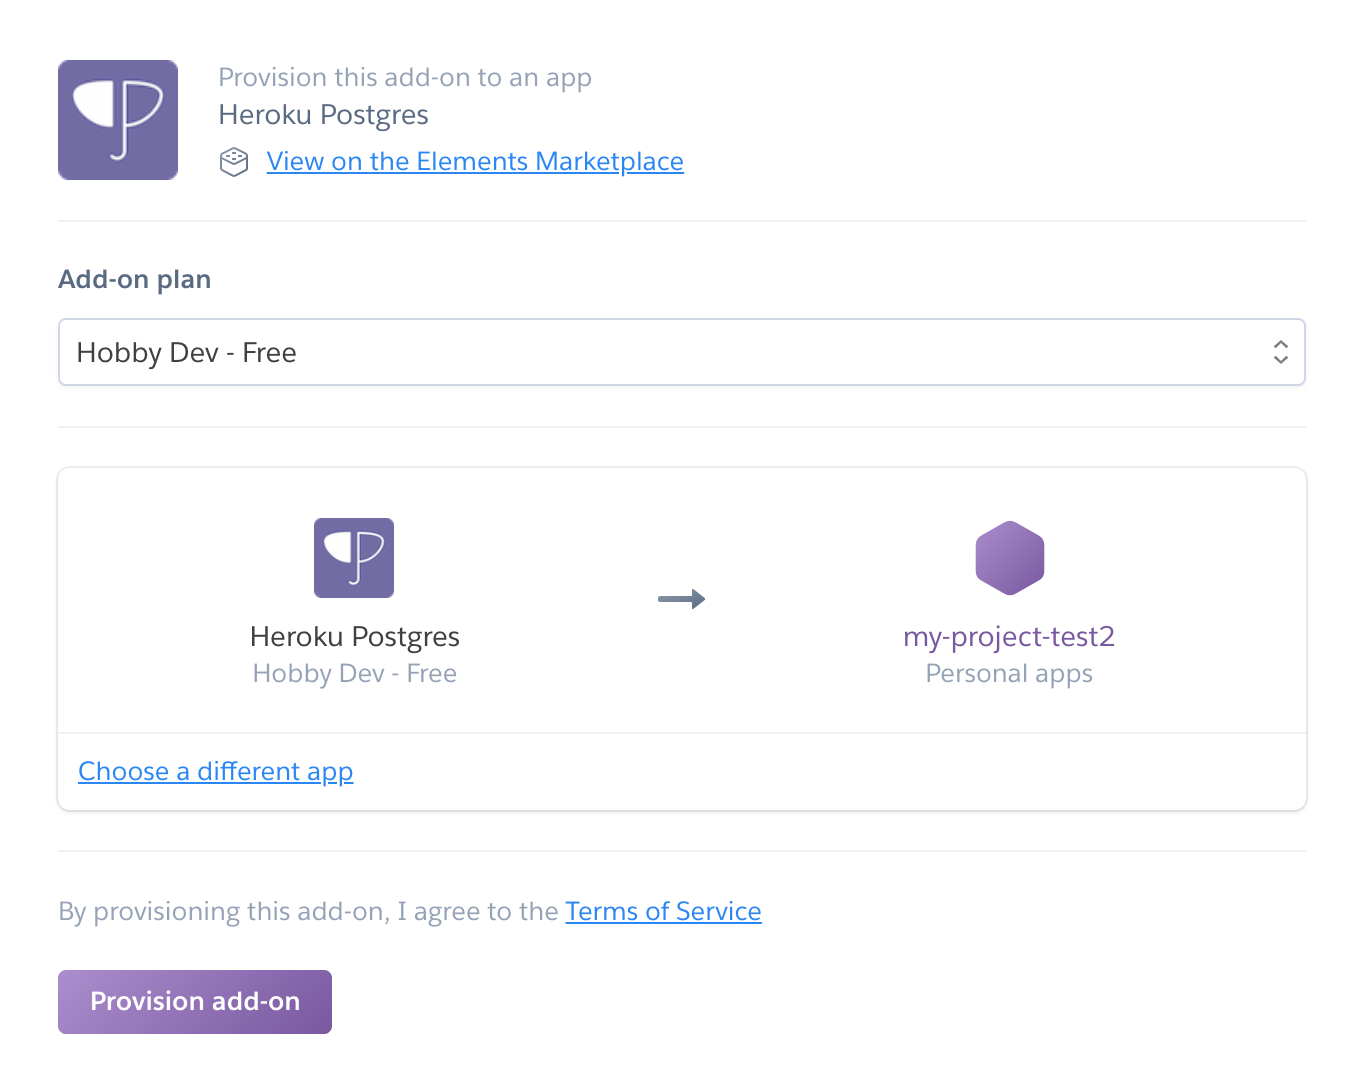Click the large Heroku Postgres logo
The image size is (1368, 1076).
pos(118,120)
